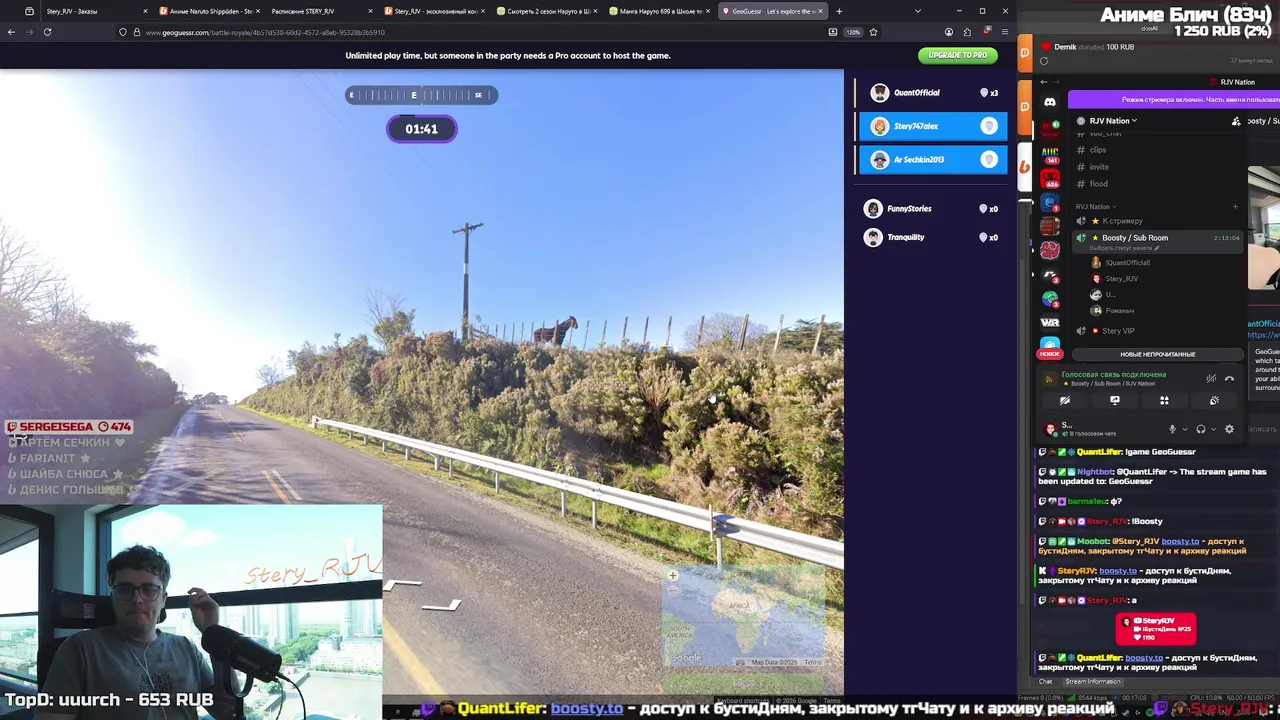Select the Ar Sechkin2013 player row

click(933, 159)
